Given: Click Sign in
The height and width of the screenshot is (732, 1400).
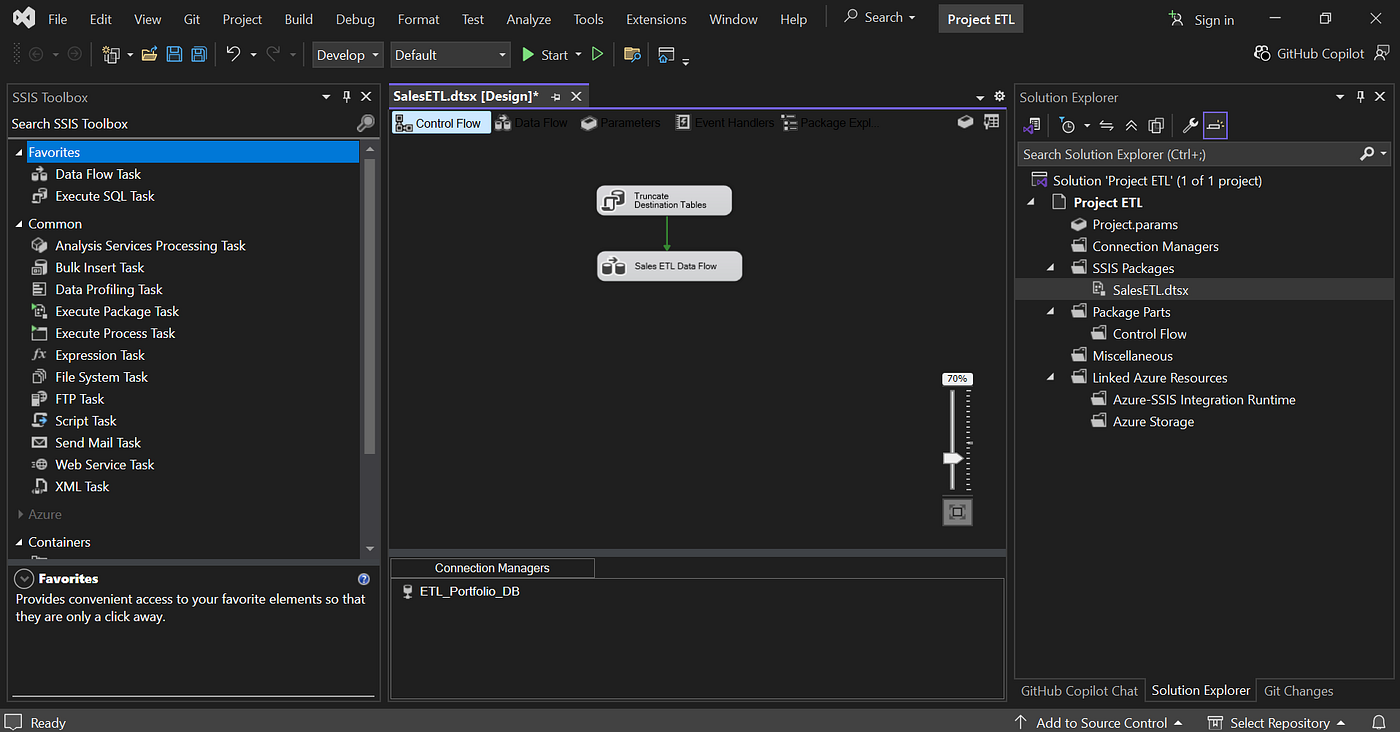Looking at the screenshot, I should (x=1202, y=19).
